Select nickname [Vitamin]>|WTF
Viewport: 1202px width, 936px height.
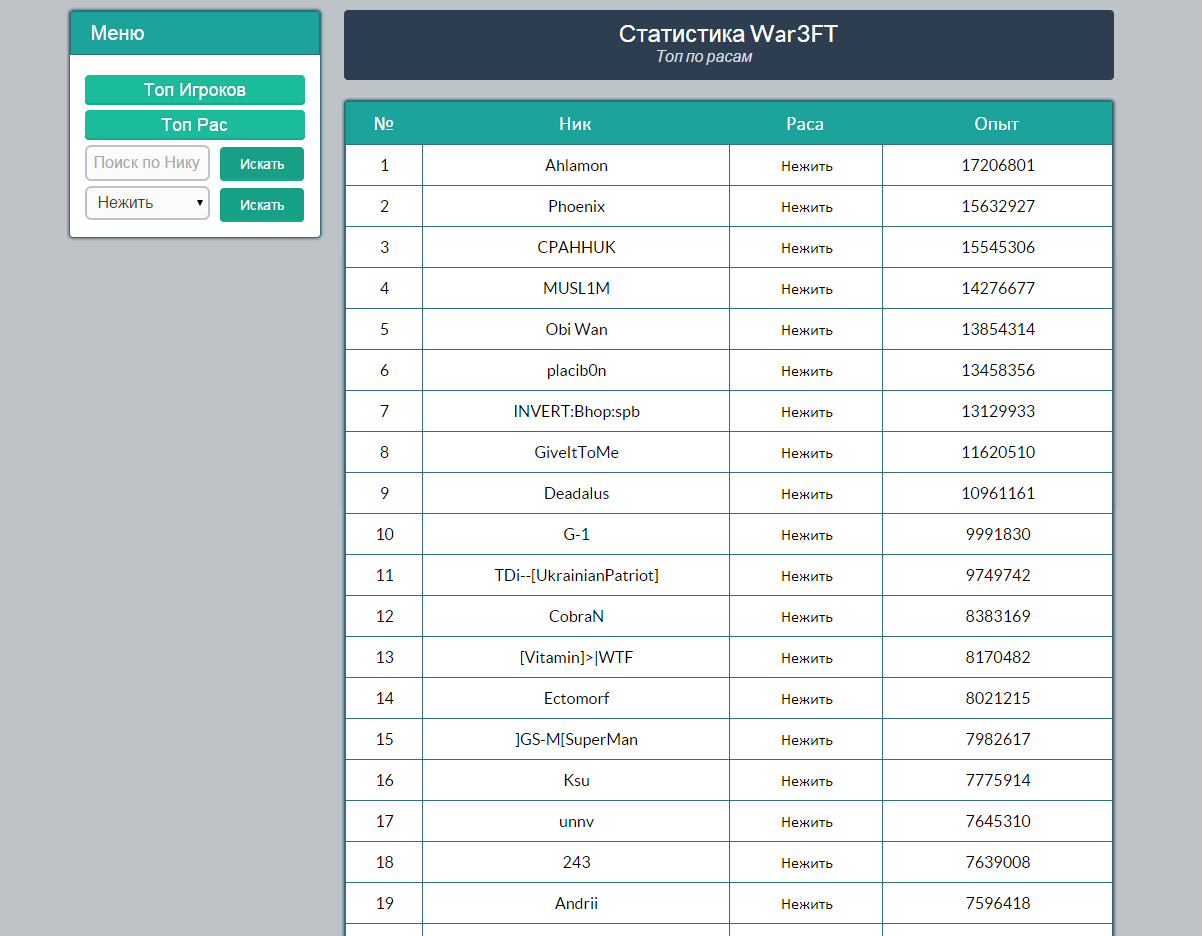(576, 658)
